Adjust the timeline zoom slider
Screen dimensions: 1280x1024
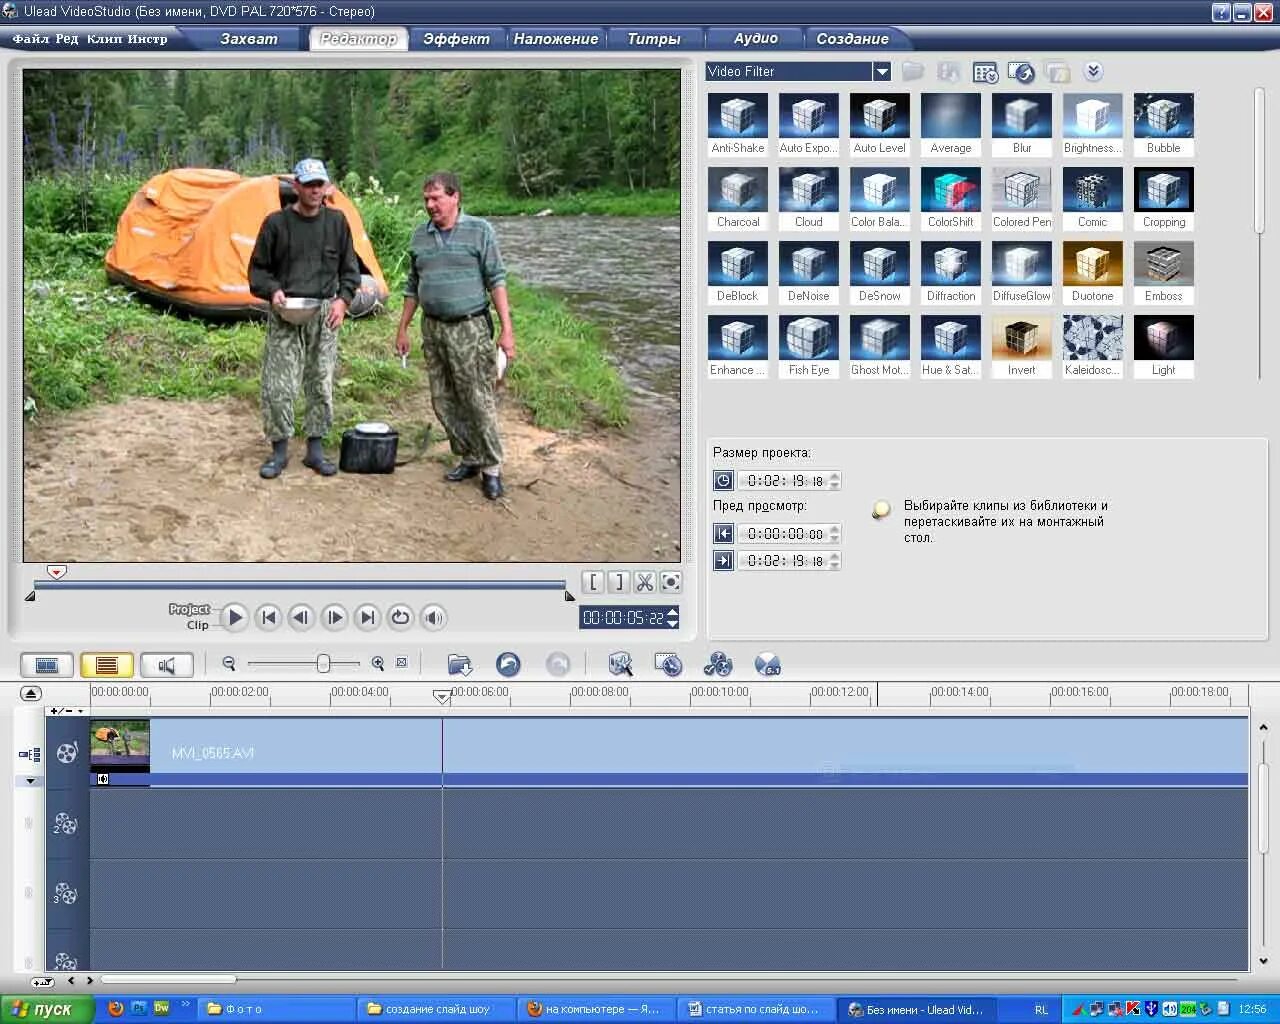pyautogui.click(x=324, y=662)
